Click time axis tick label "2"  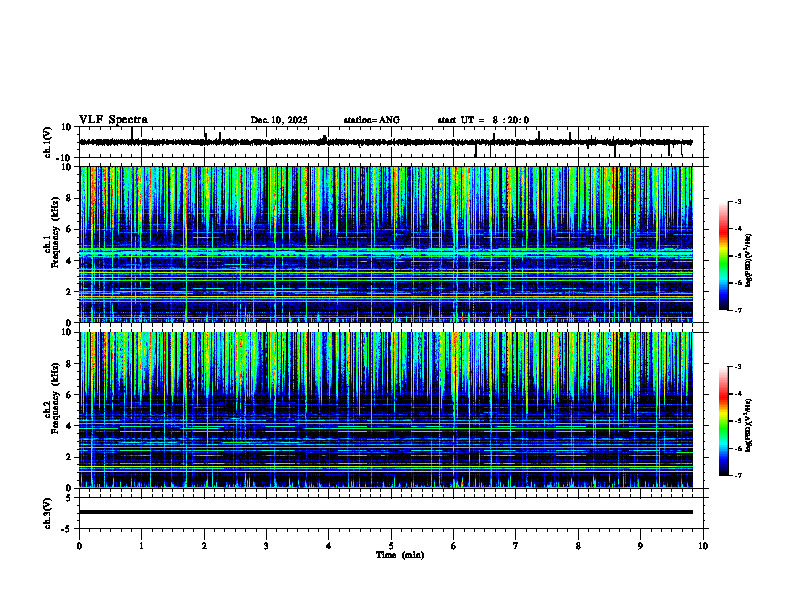tap(204, 546)
